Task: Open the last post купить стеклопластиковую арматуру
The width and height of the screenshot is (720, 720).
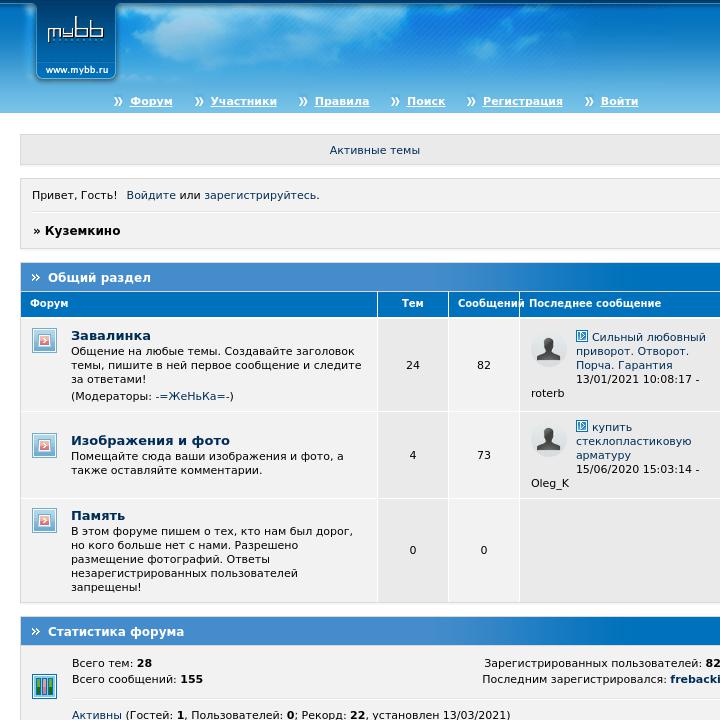Action: coord(633,441)
